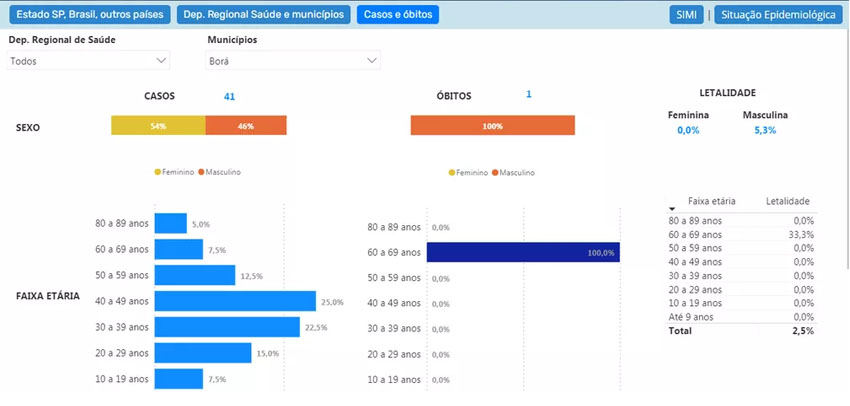This screenshot has height=406, width=850.
Task: Select the 'Casos e óbitos' tab
Action: [x=398, y=15]
